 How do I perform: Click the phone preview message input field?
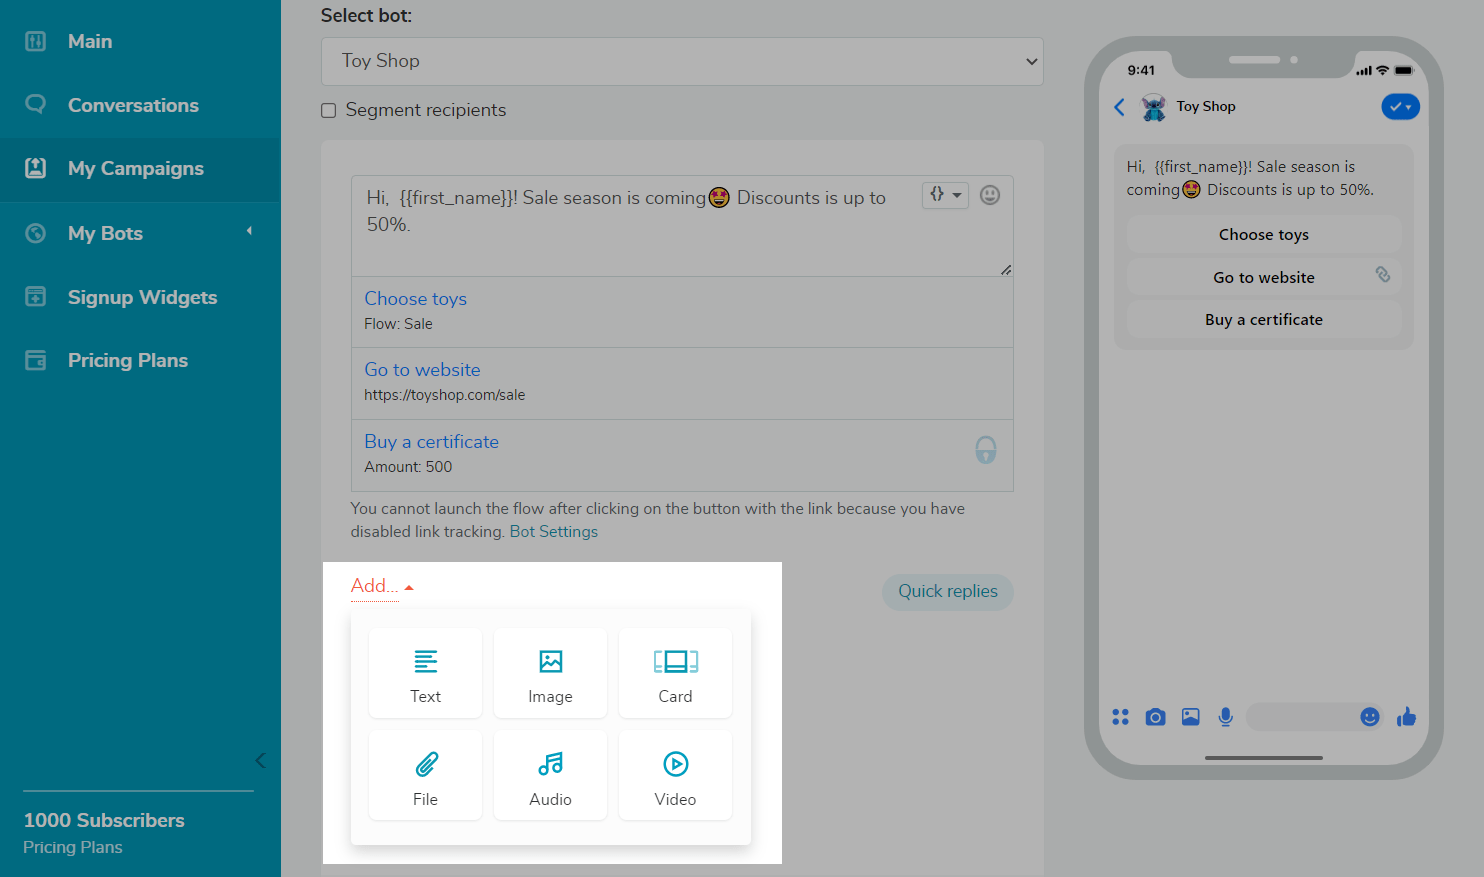[x=1316, y=717]
